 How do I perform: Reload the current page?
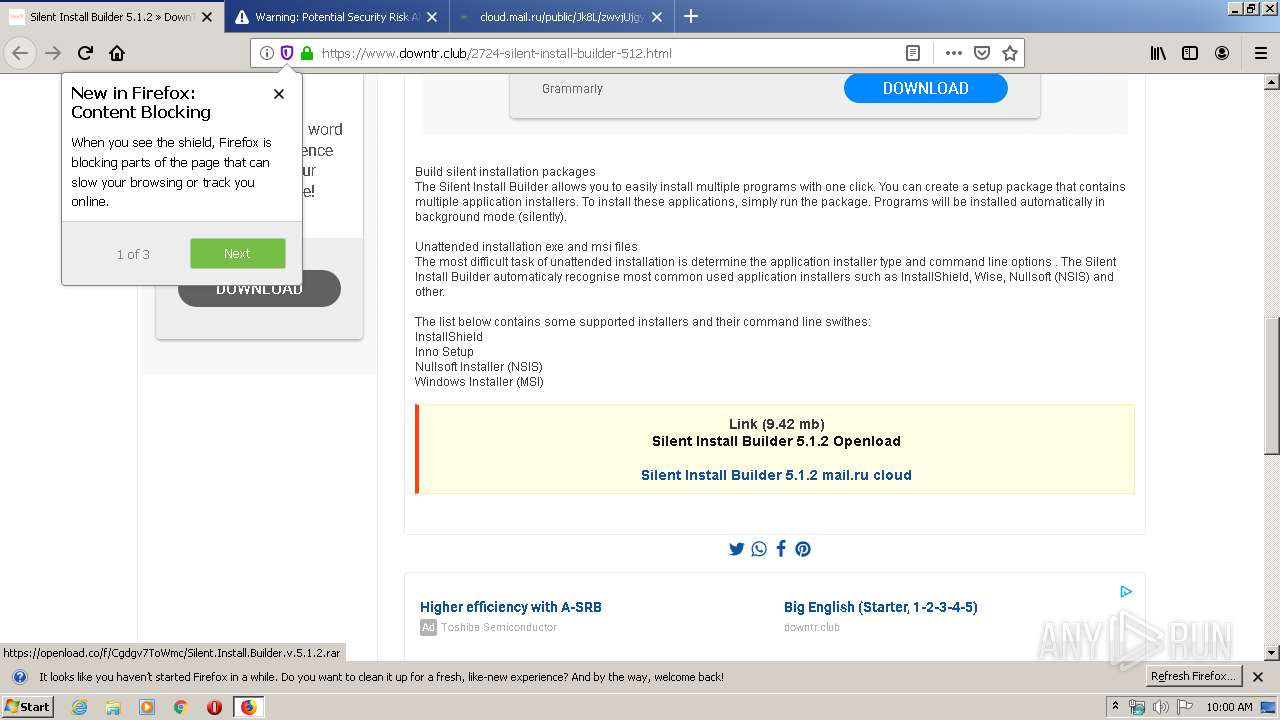[x=85, y=53]
